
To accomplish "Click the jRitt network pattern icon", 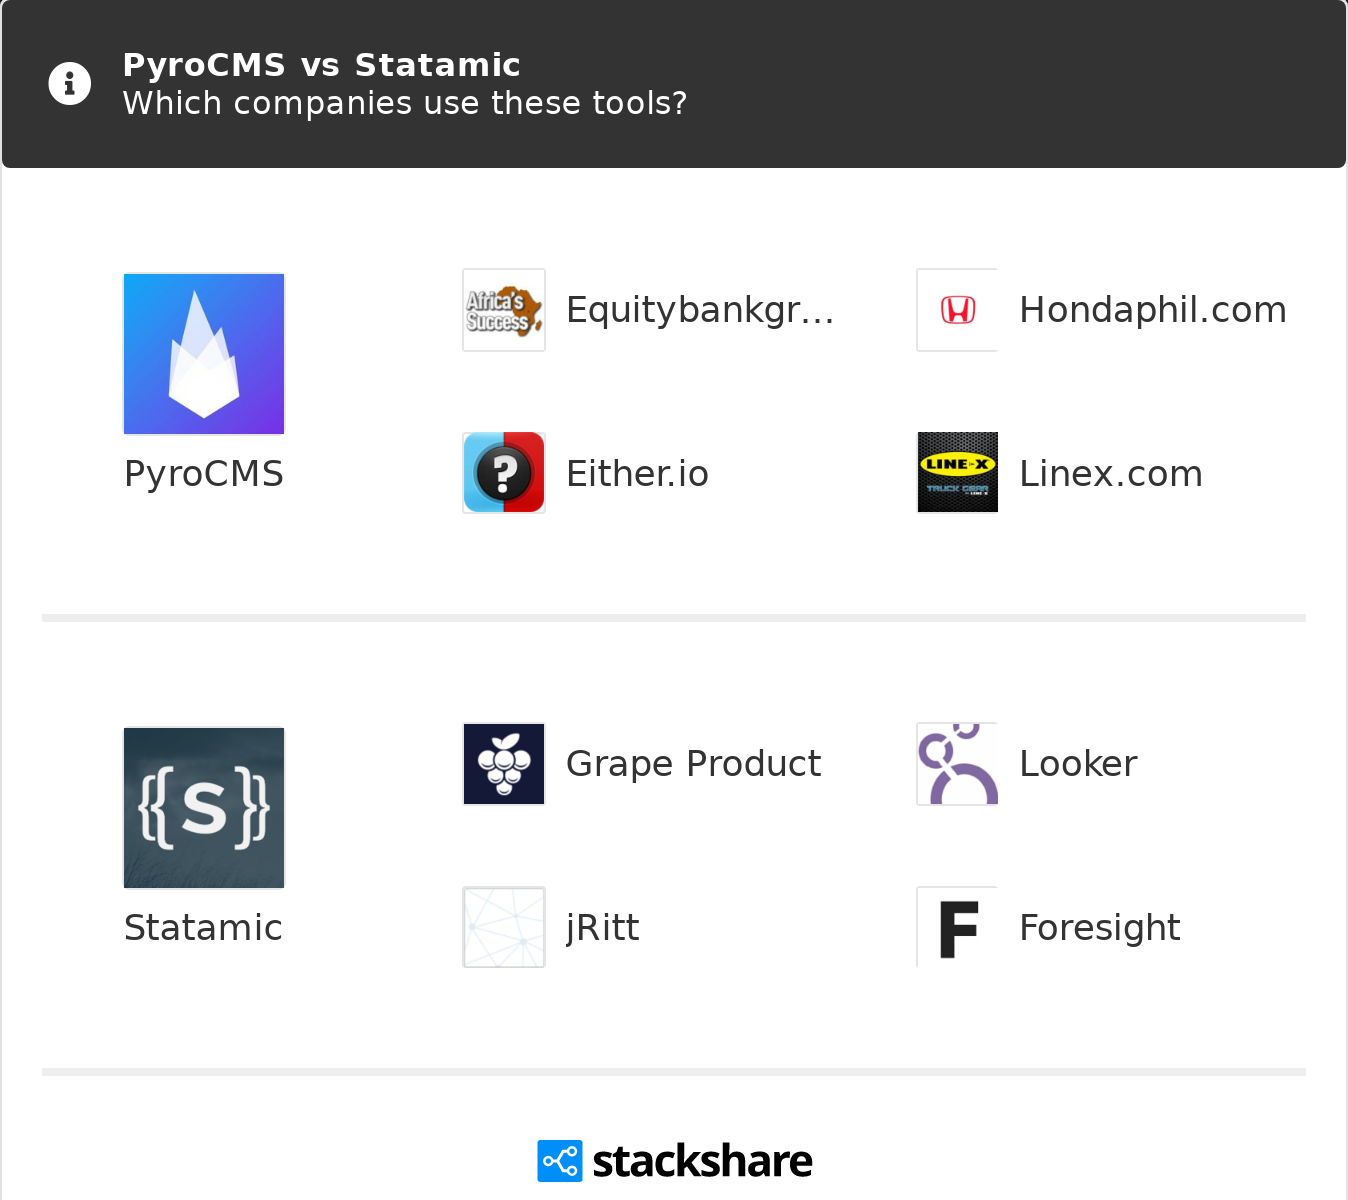I will pos(504,927).
